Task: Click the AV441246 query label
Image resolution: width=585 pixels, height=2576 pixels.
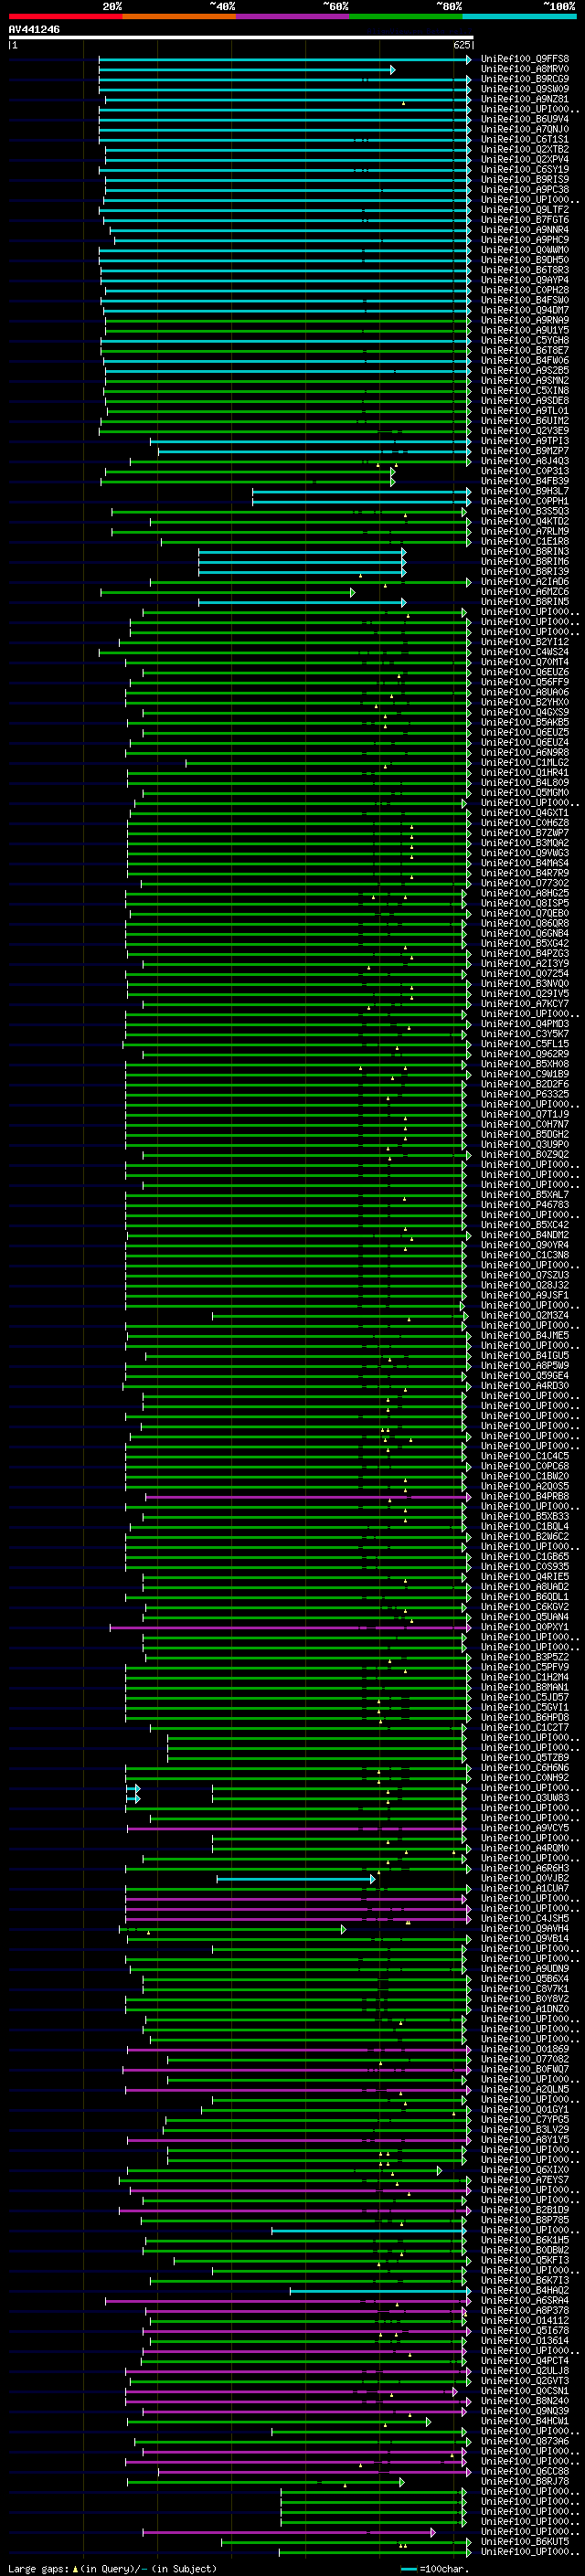Action: tap(34, 29)
